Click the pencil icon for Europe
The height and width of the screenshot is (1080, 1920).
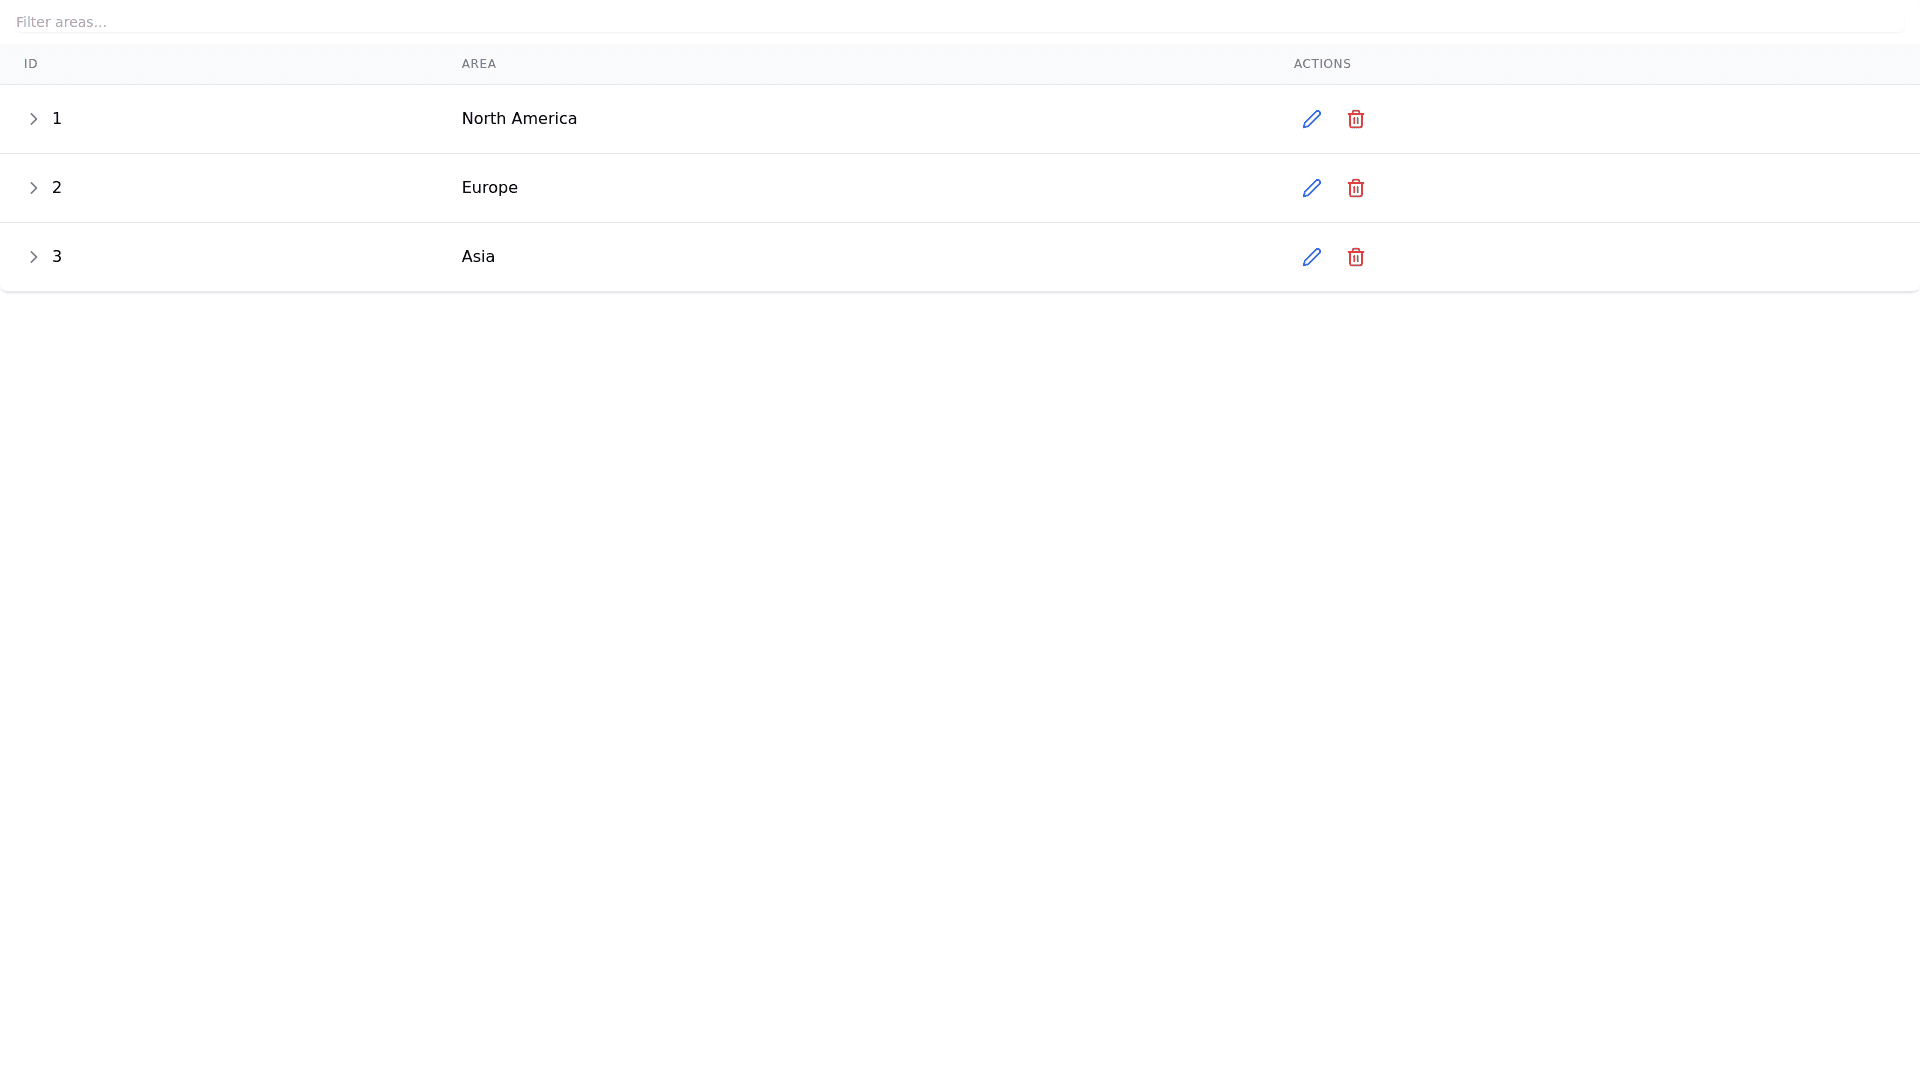click(x=1311, y=188)
